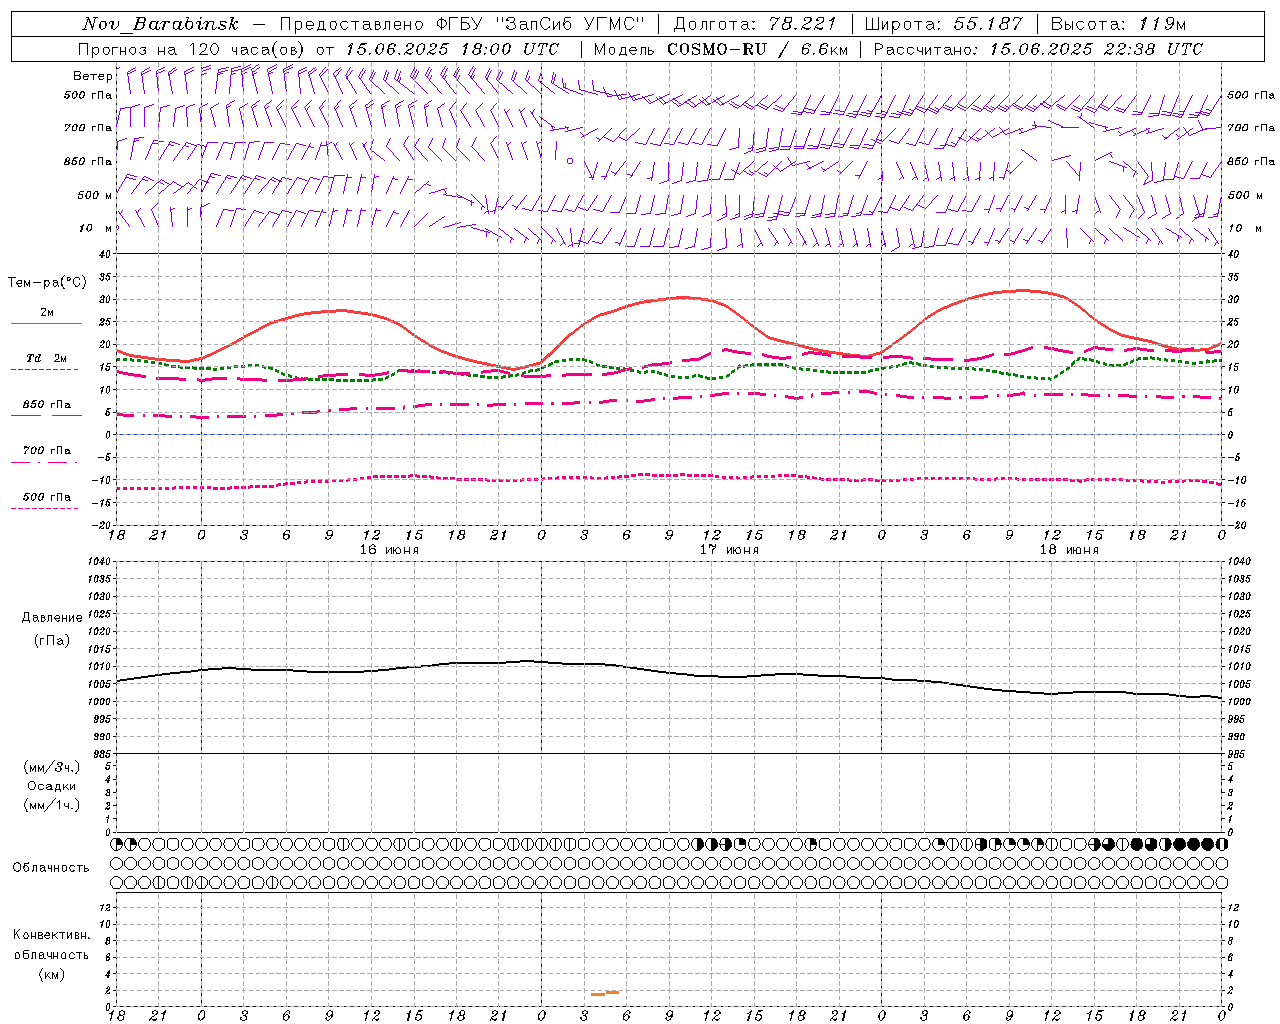Viewport: 1280px width, 1024px height.
Task: Click the "15.06.2025 18:00 UTC" start time
Action: pos(452,49)
